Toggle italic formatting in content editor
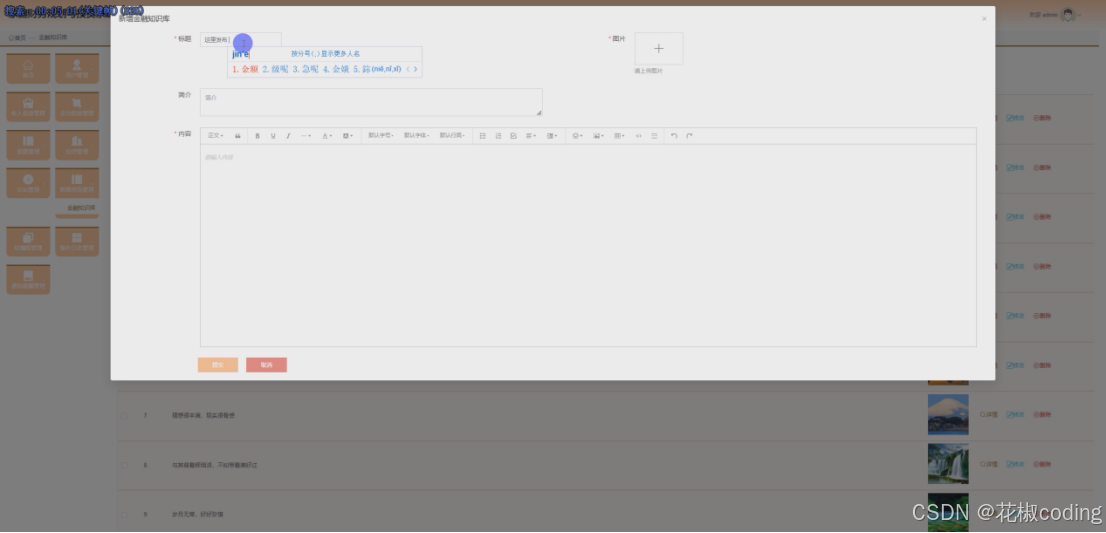Image resolution: width=1106 pixels, height=533 pixels. 288,136
